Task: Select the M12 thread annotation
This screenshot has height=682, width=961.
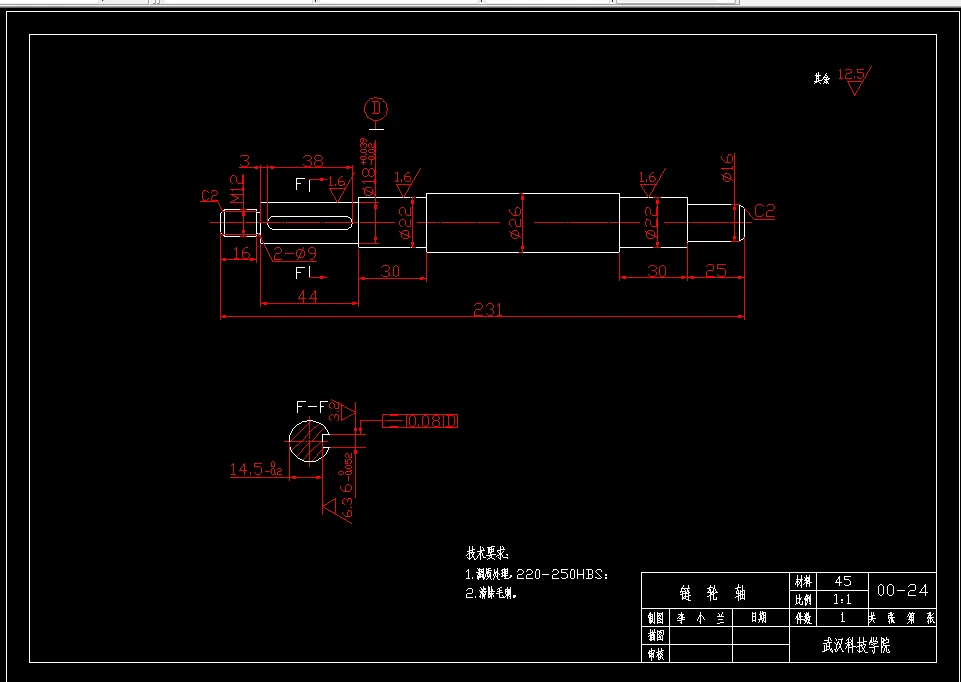Action: (237, 189)
